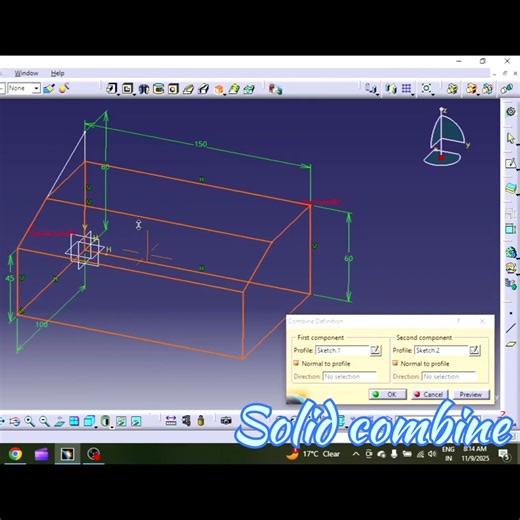The height and width of the screenshot is (520, 520).
Task: Click the Apply Material sphere icon
Action: (64, 88)
